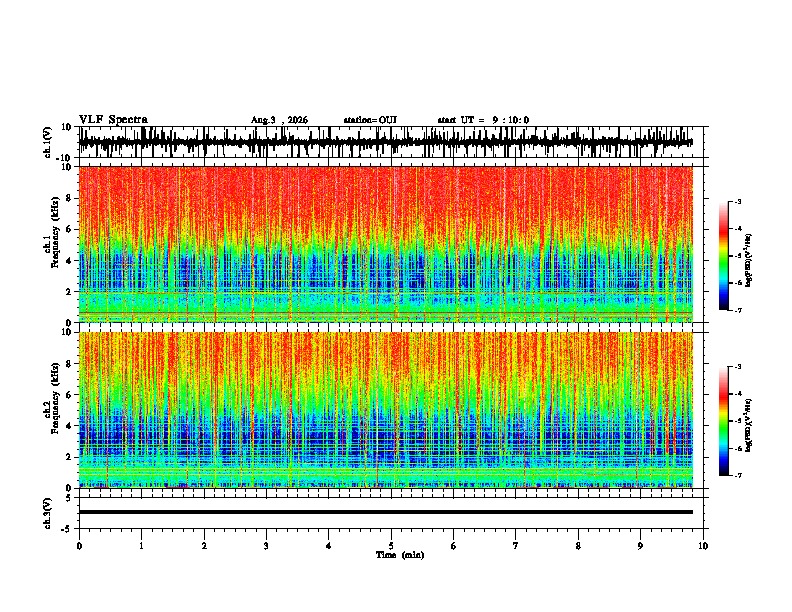The width and height of the screenshot is (792, 612).
Task: Click the ch.1 voltage waveform trace
Action: click(386, 142)
